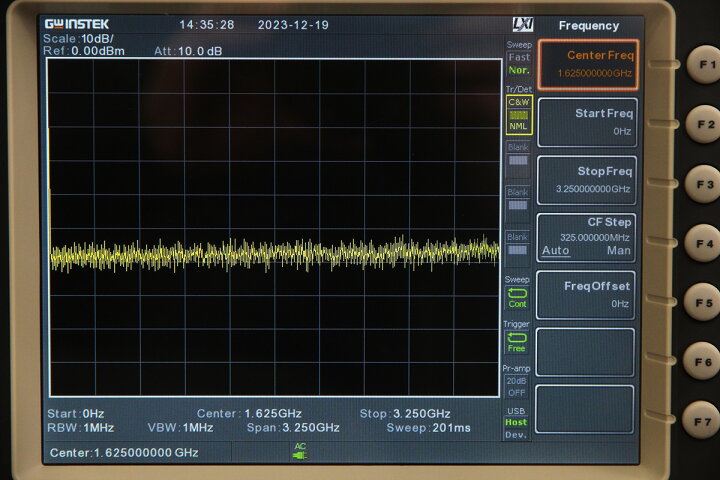Hit the F7 hardware key
Image resolution: width=720 pixels, height=480 pixels.
pos(701,421)
